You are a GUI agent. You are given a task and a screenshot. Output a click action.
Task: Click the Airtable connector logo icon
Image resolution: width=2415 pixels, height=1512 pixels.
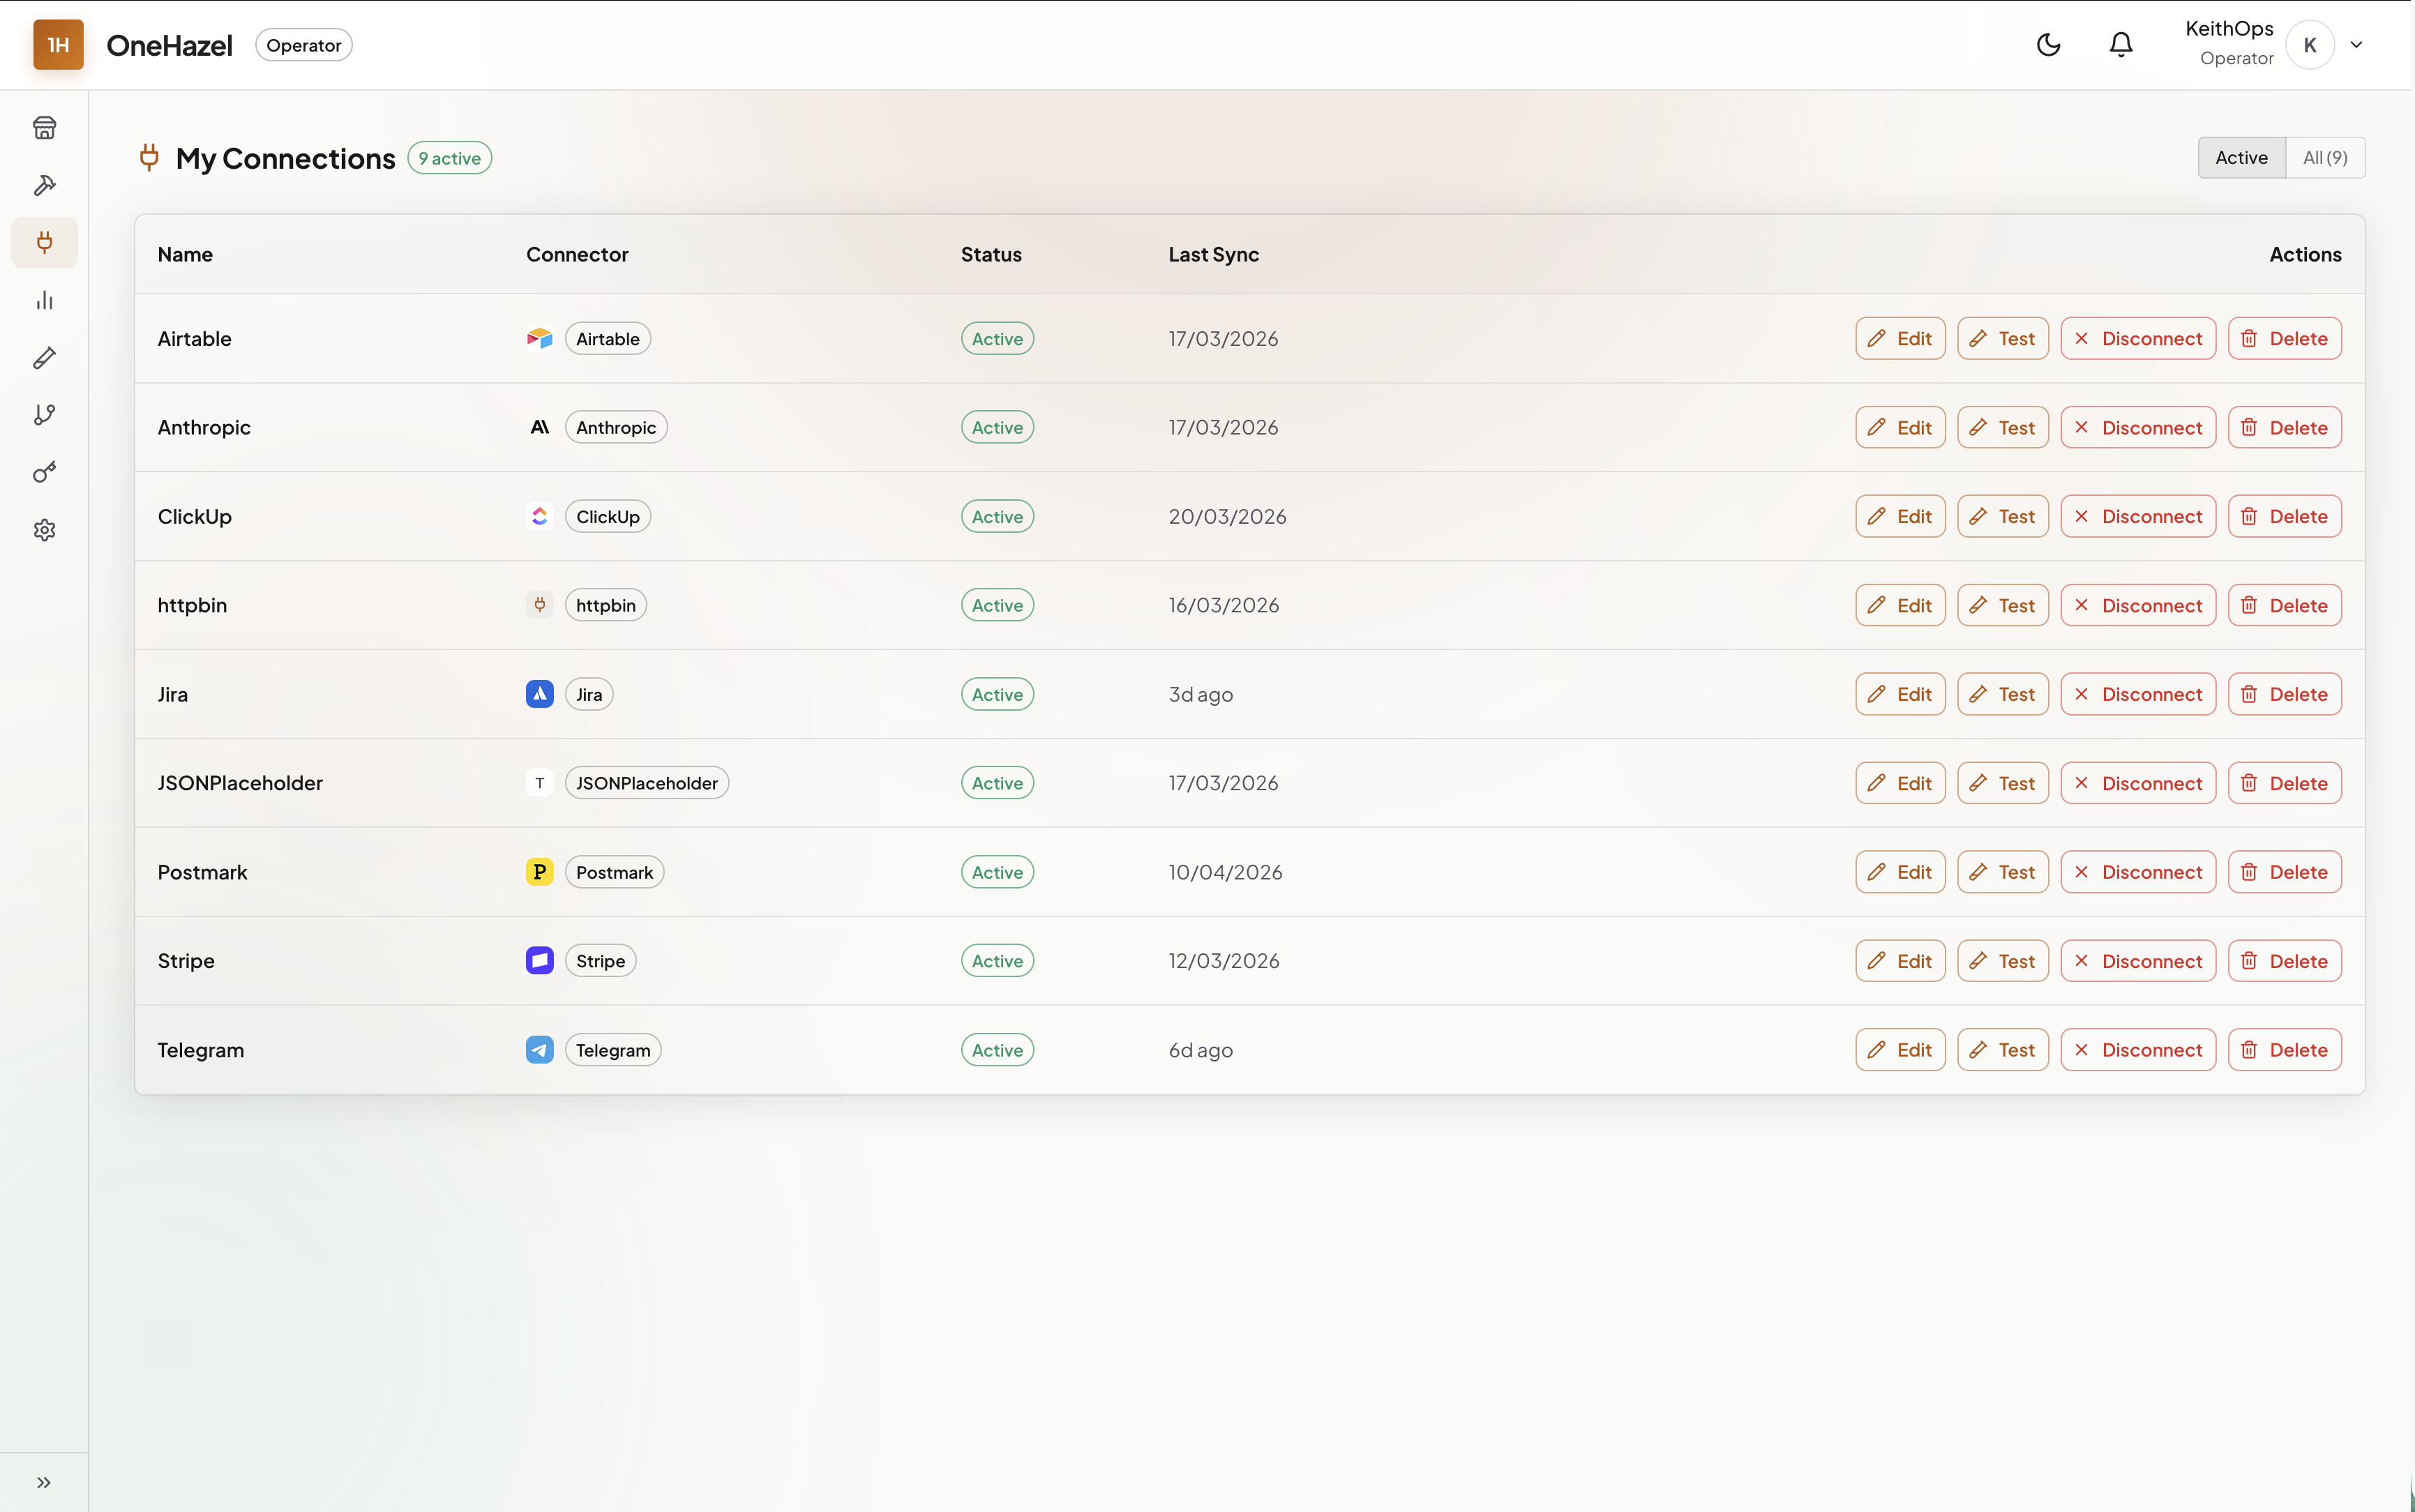(x=539, y=339)
